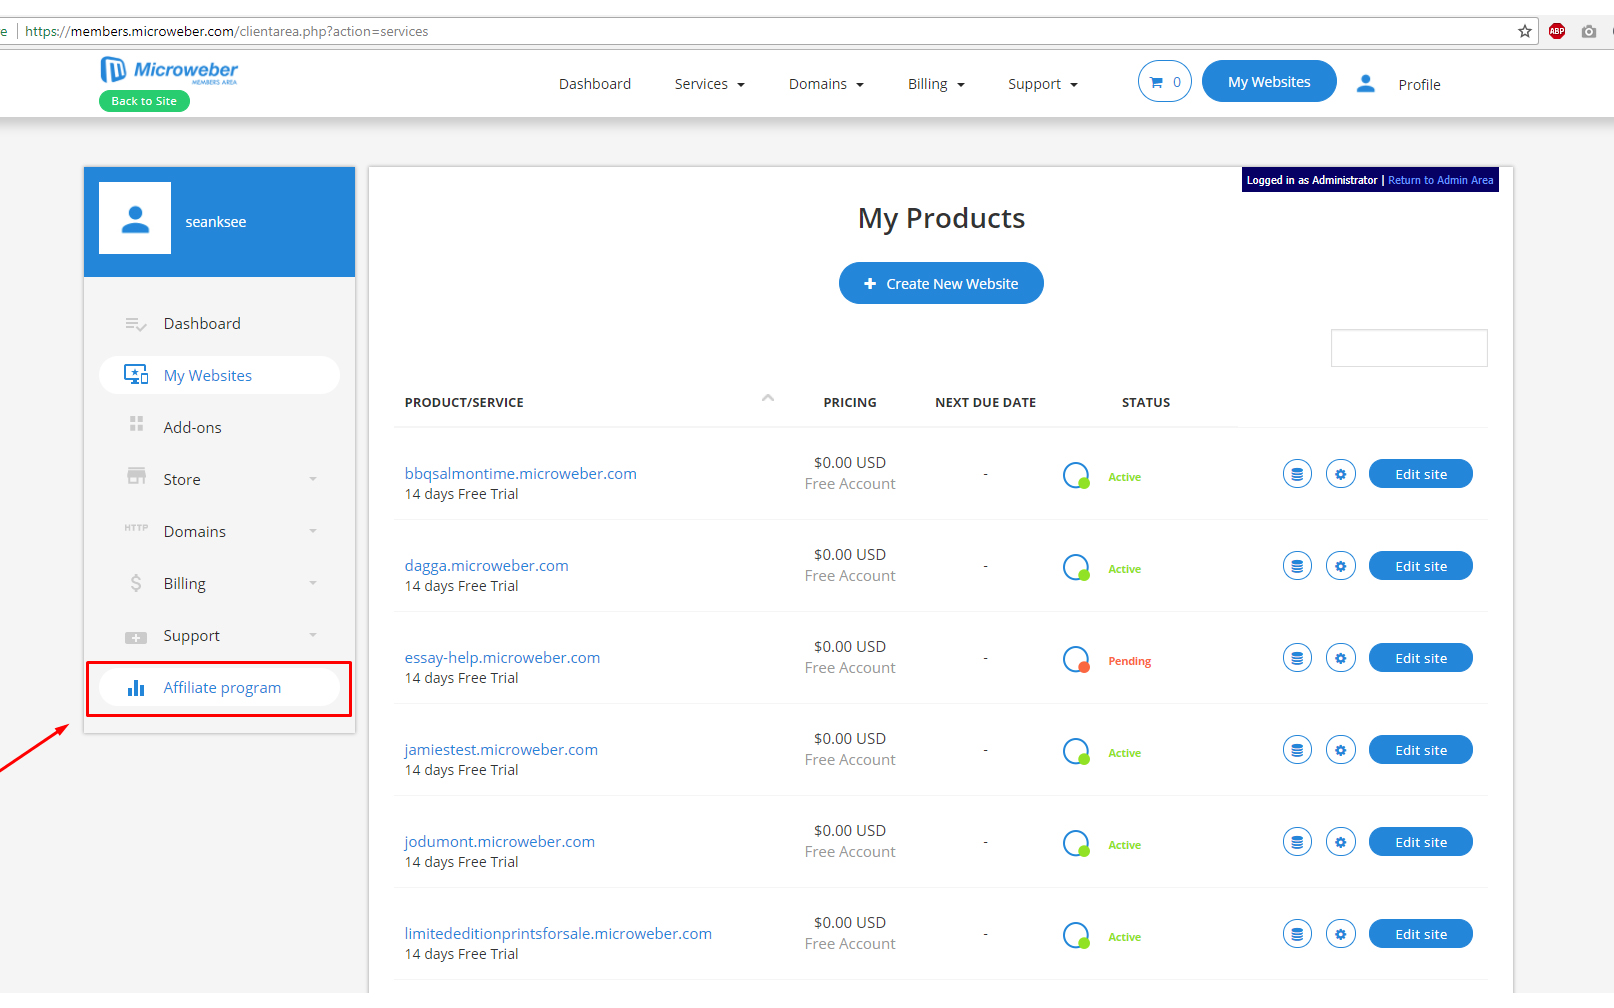Click the Profile user icon in header
Image resolution: width=1614 pixels, height=1008 pixels.
[x=1365, y=84]
